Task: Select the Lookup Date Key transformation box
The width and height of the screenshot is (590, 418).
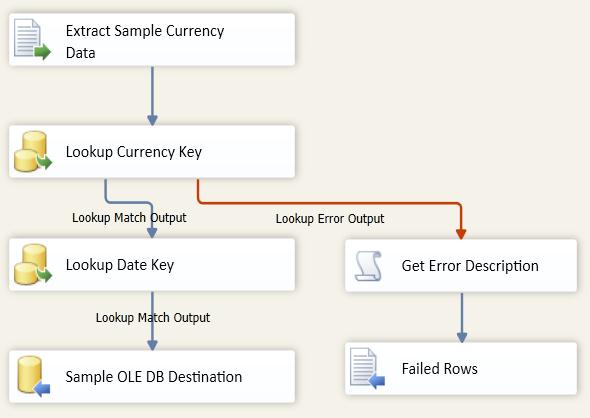Action: coord(152,264)
